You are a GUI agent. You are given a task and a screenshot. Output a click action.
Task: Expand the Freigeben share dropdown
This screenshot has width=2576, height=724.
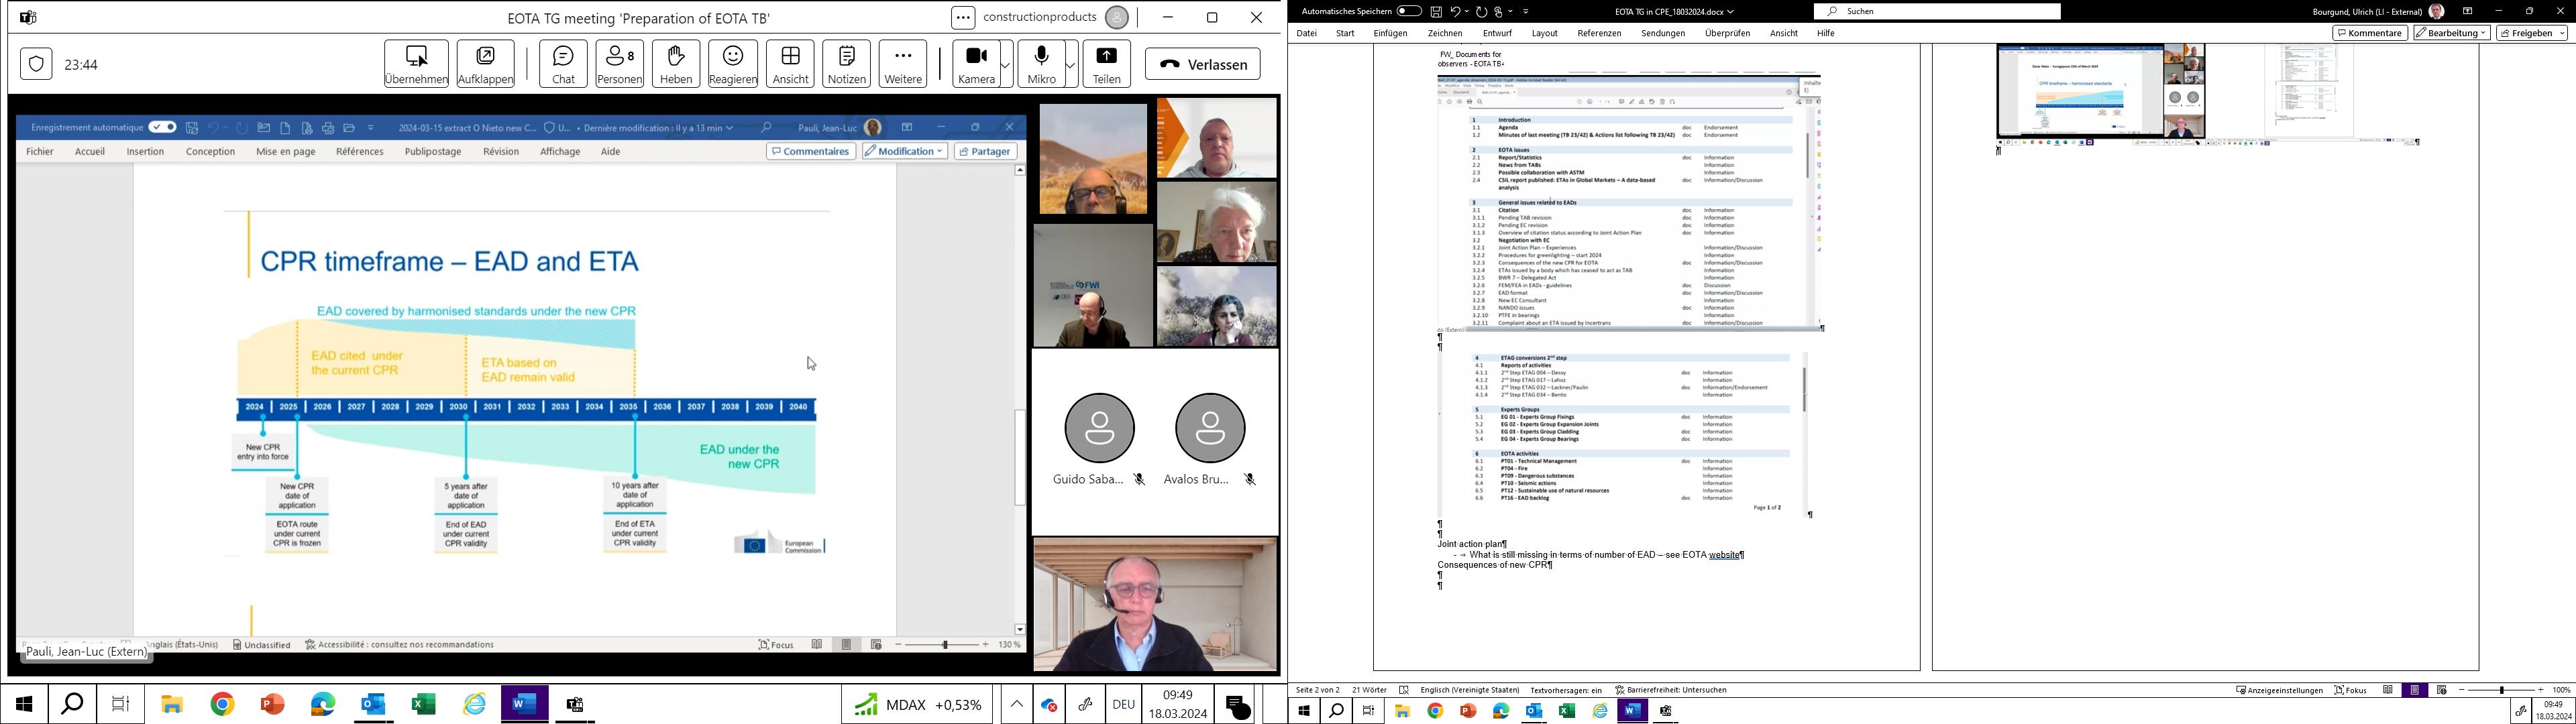click(x=2562, y=33)
